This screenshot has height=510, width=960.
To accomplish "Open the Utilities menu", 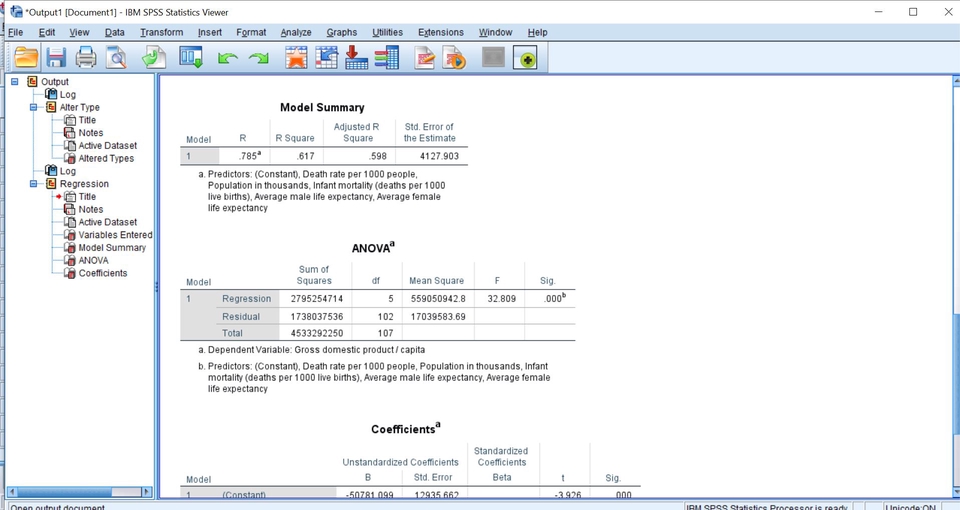I will [388, 32].
